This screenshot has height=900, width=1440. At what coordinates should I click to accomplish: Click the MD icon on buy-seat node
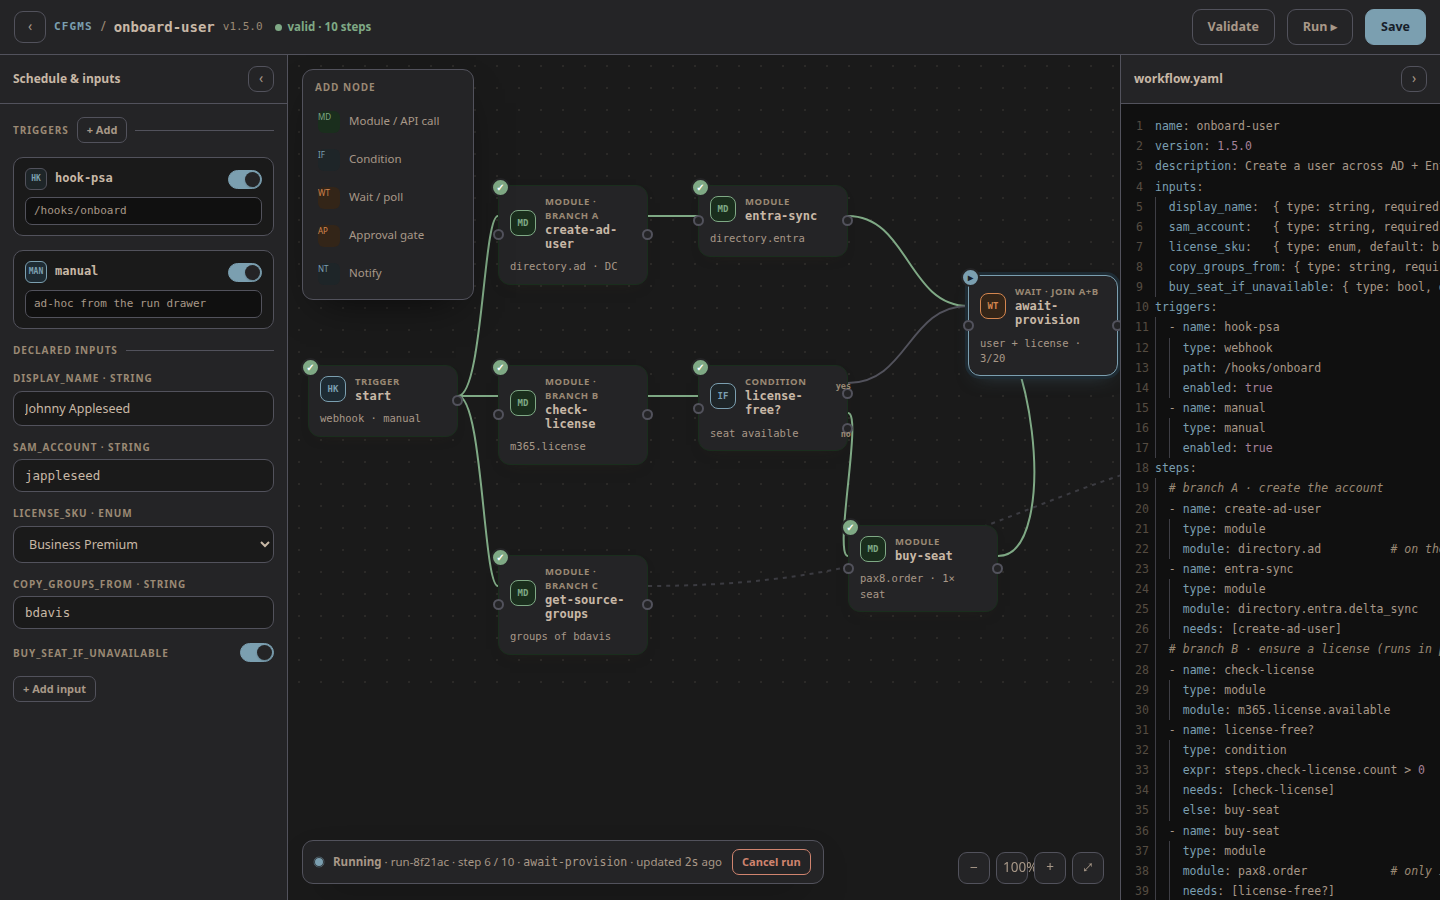tap(873, 549)
